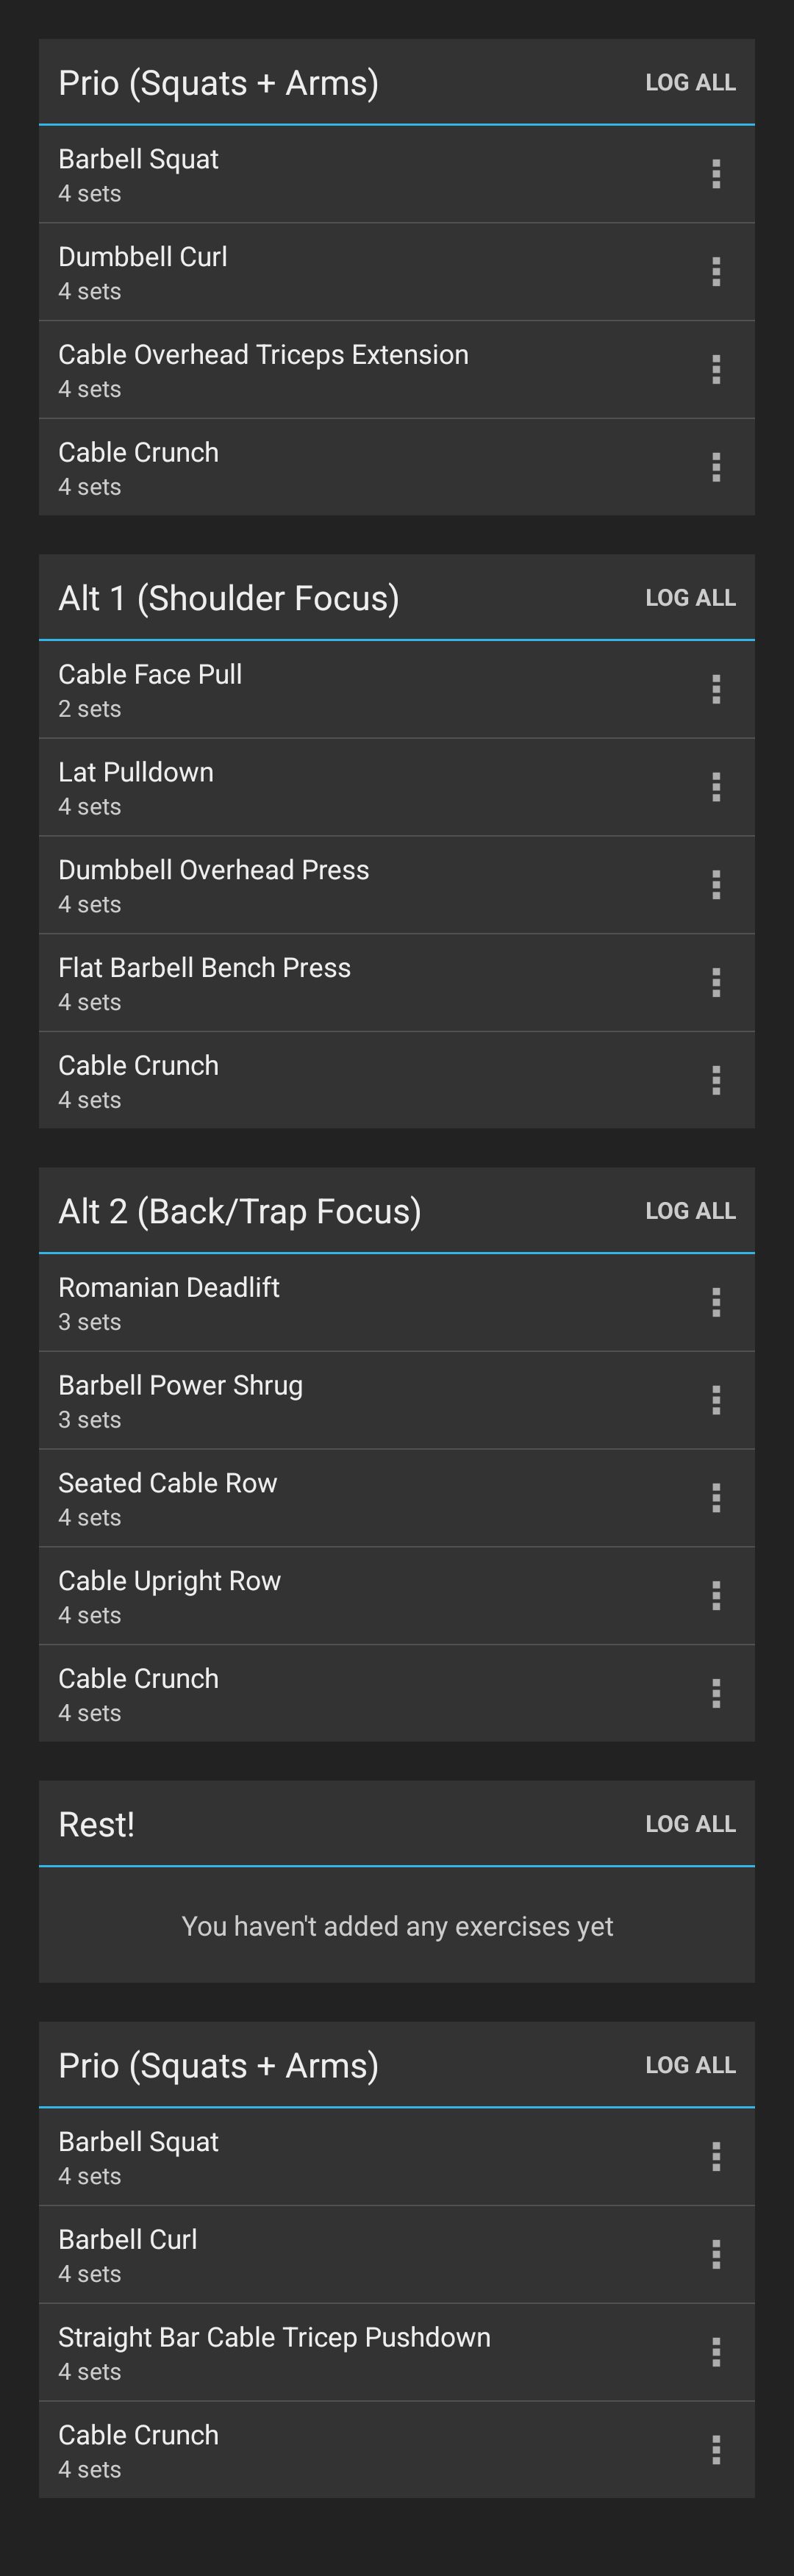This screenshot has width=794, height=2576.
Task: Select the Rest! day title
Action: pos(97,1824)
